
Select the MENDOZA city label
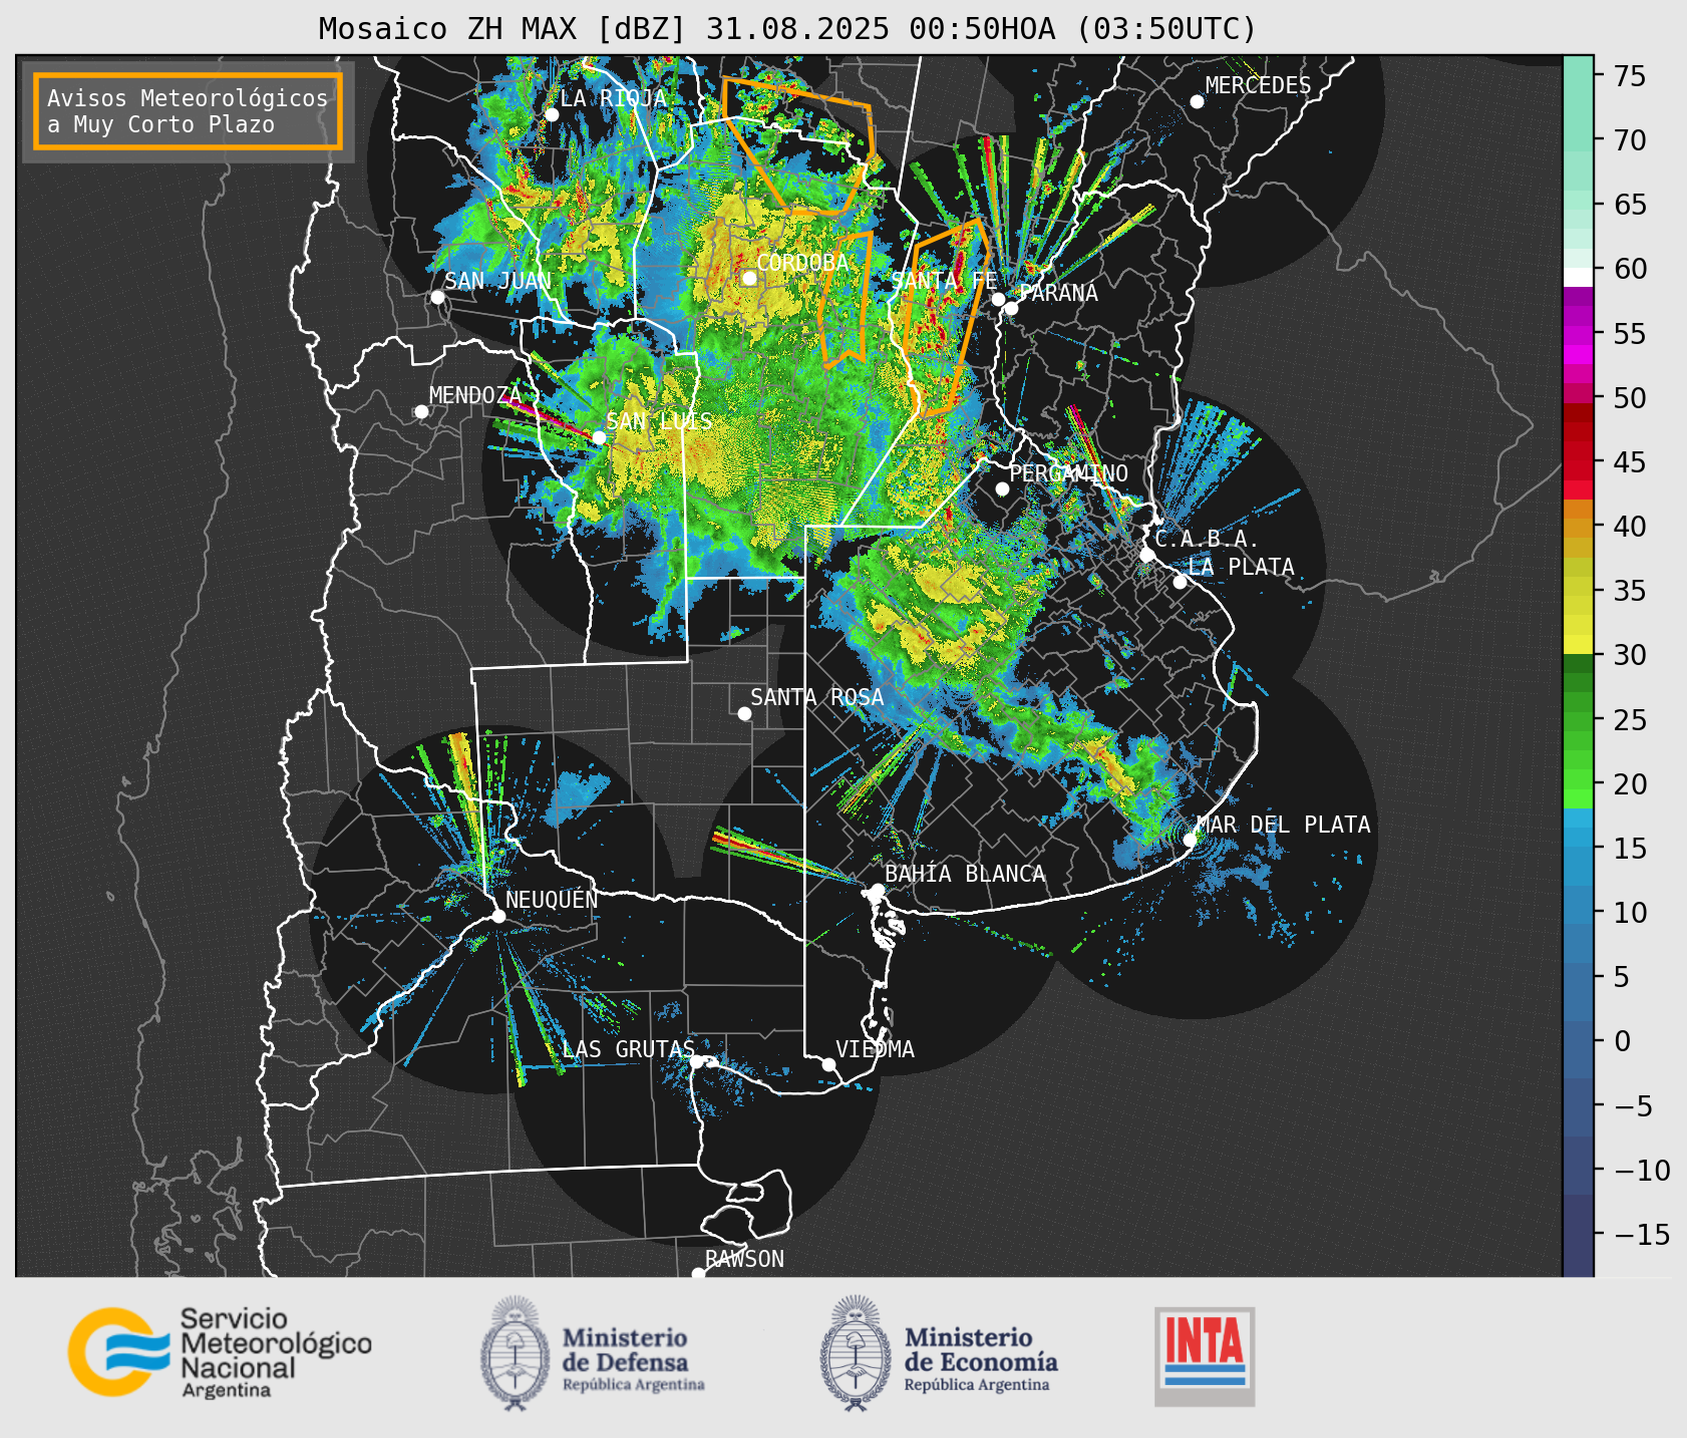(475, 395)
